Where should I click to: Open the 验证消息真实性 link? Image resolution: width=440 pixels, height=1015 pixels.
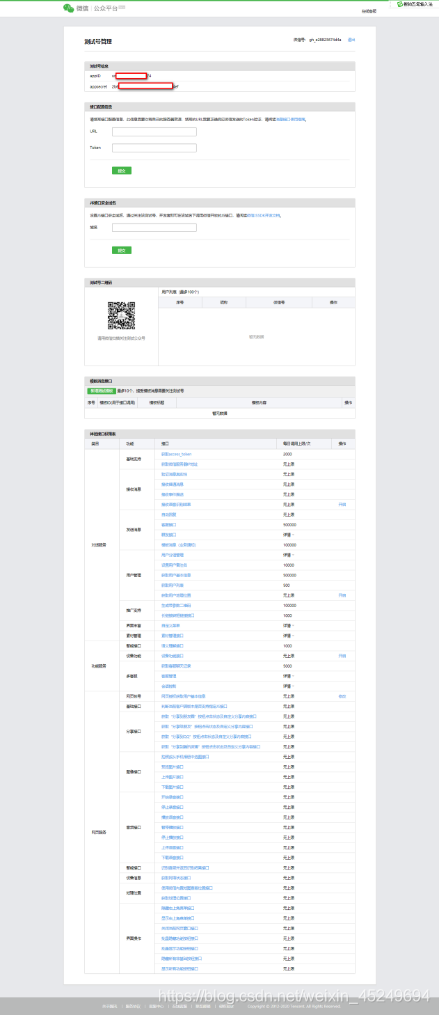[172, 474]
